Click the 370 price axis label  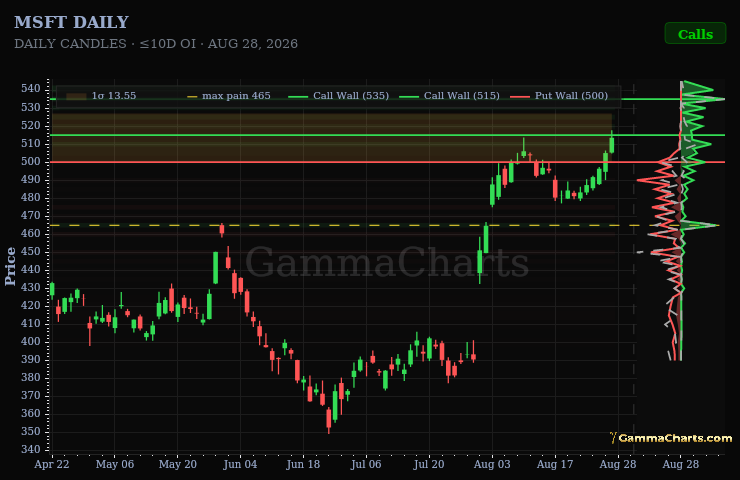pos(31,396)
